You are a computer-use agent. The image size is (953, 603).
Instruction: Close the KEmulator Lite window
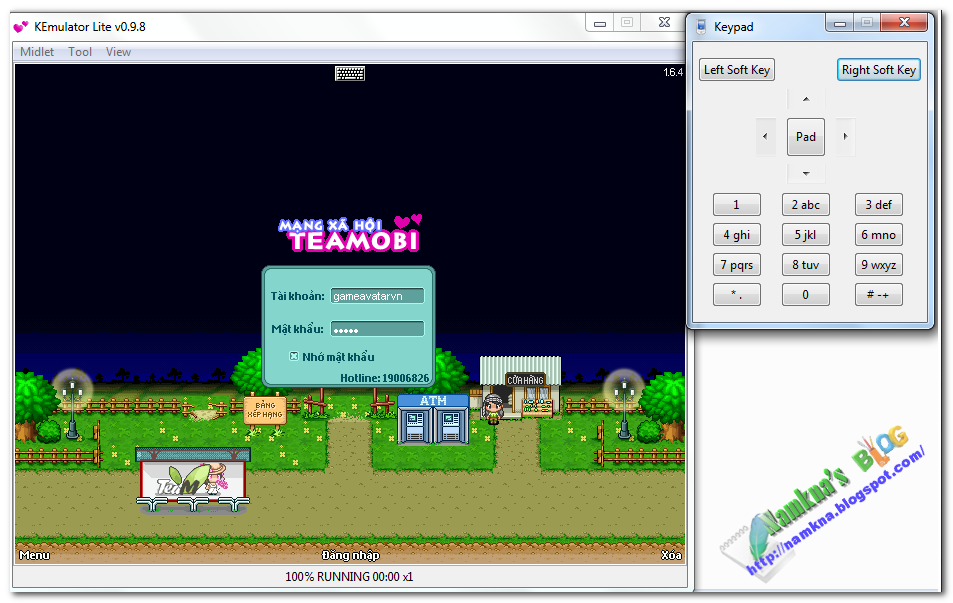click(664, 23)
